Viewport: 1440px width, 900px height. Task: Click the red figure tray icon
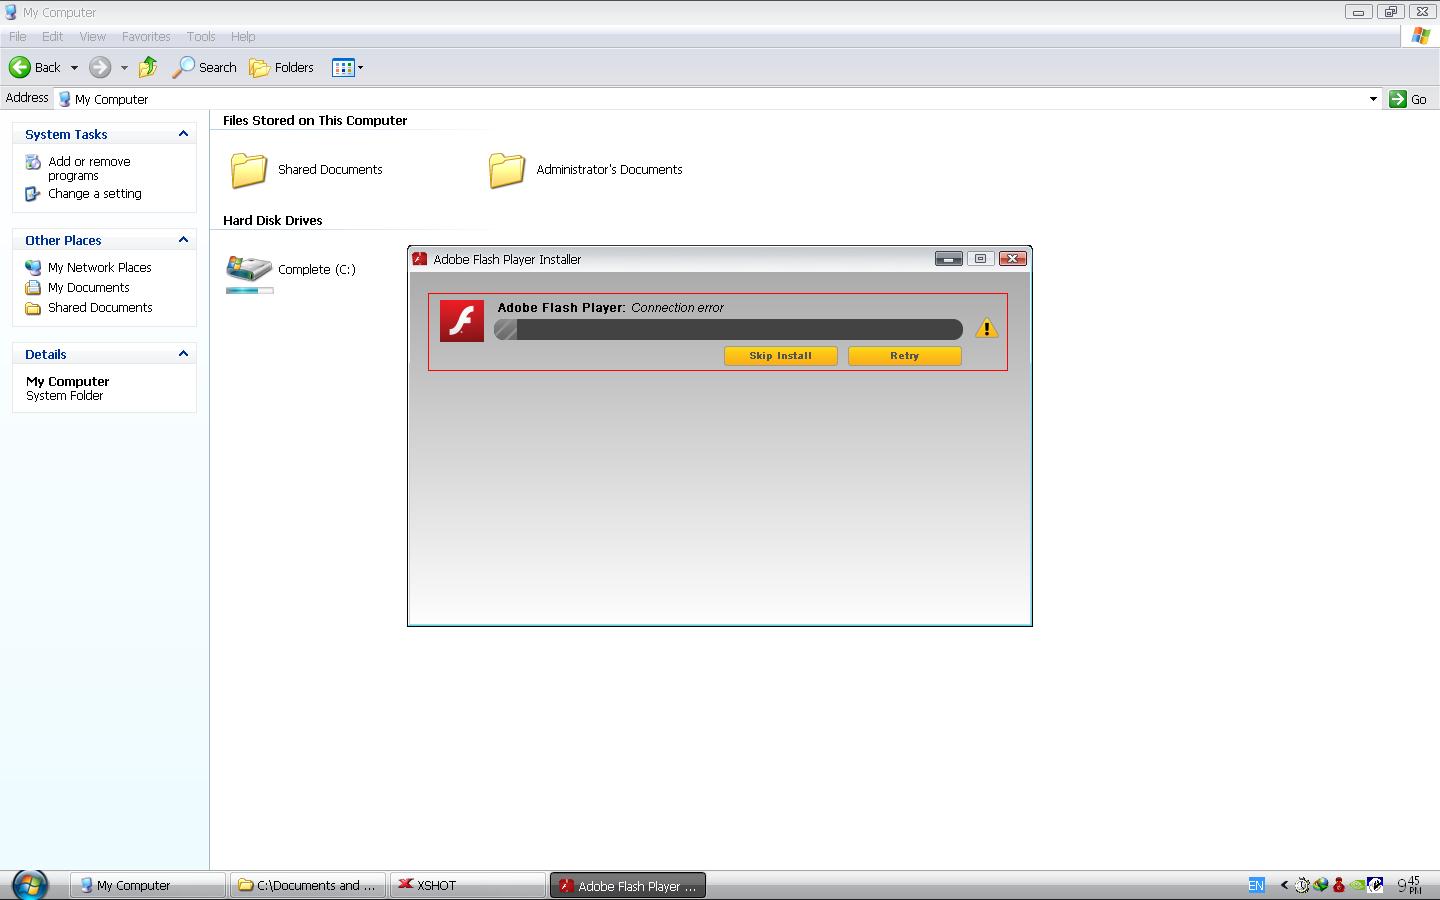point(1339,885)
